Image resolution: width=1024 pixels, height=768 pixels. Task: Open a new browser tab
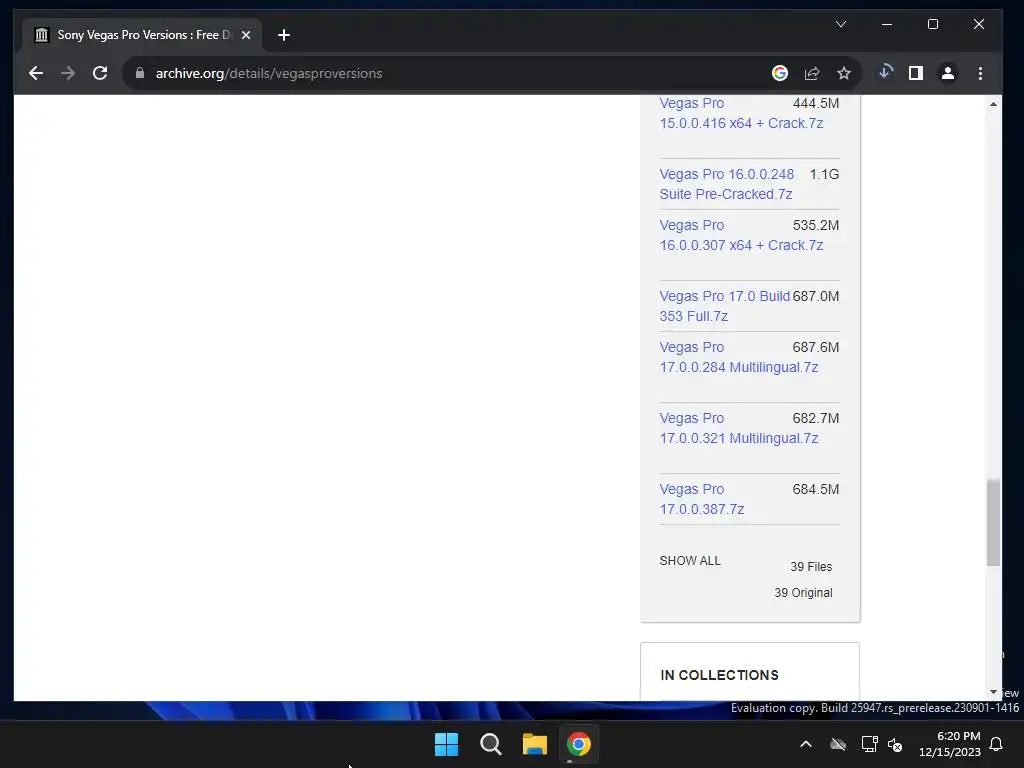pyautogui.click(x=283, y=35)
